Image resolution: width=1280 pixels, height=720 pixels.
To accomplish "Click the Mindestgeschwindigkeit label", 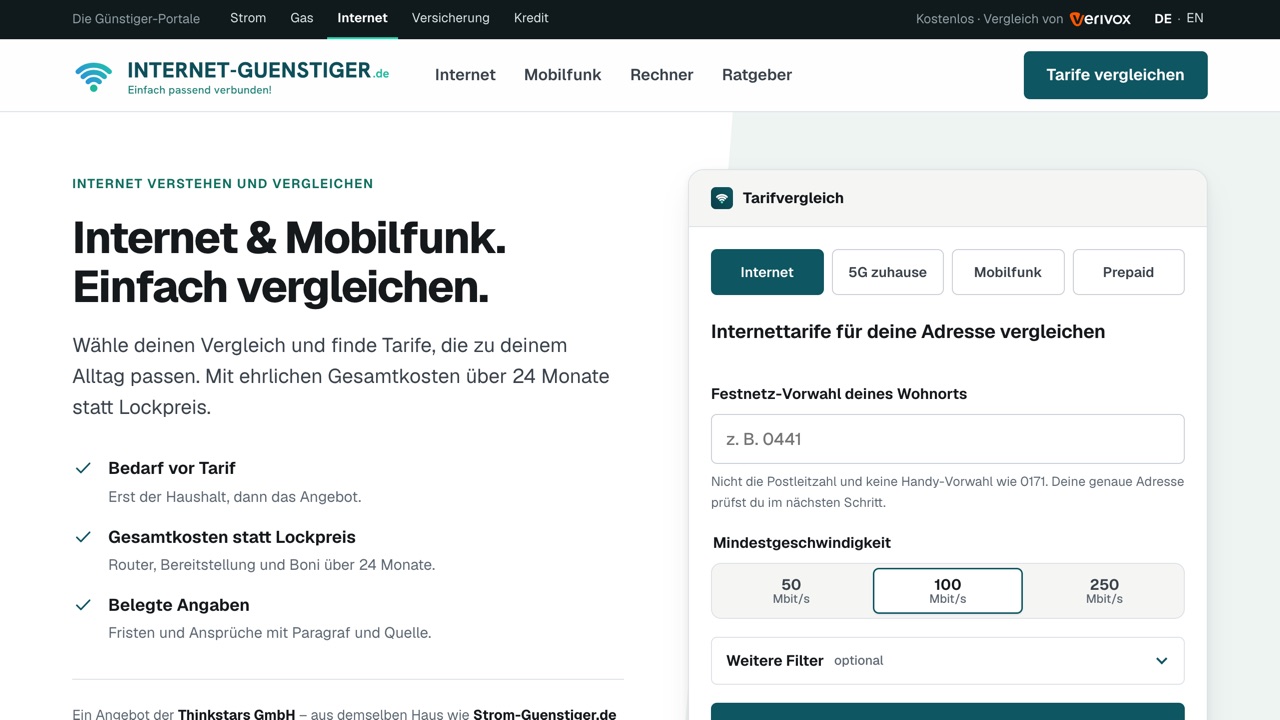I will pos(802,543).
